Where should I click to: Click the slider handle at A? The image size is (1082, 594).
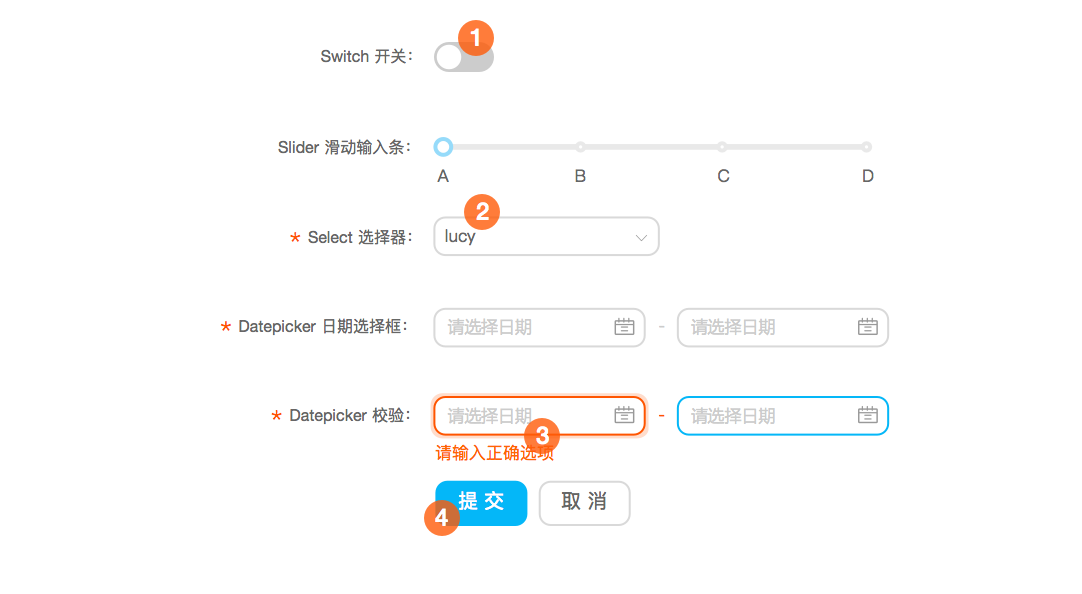pos(443,146)
